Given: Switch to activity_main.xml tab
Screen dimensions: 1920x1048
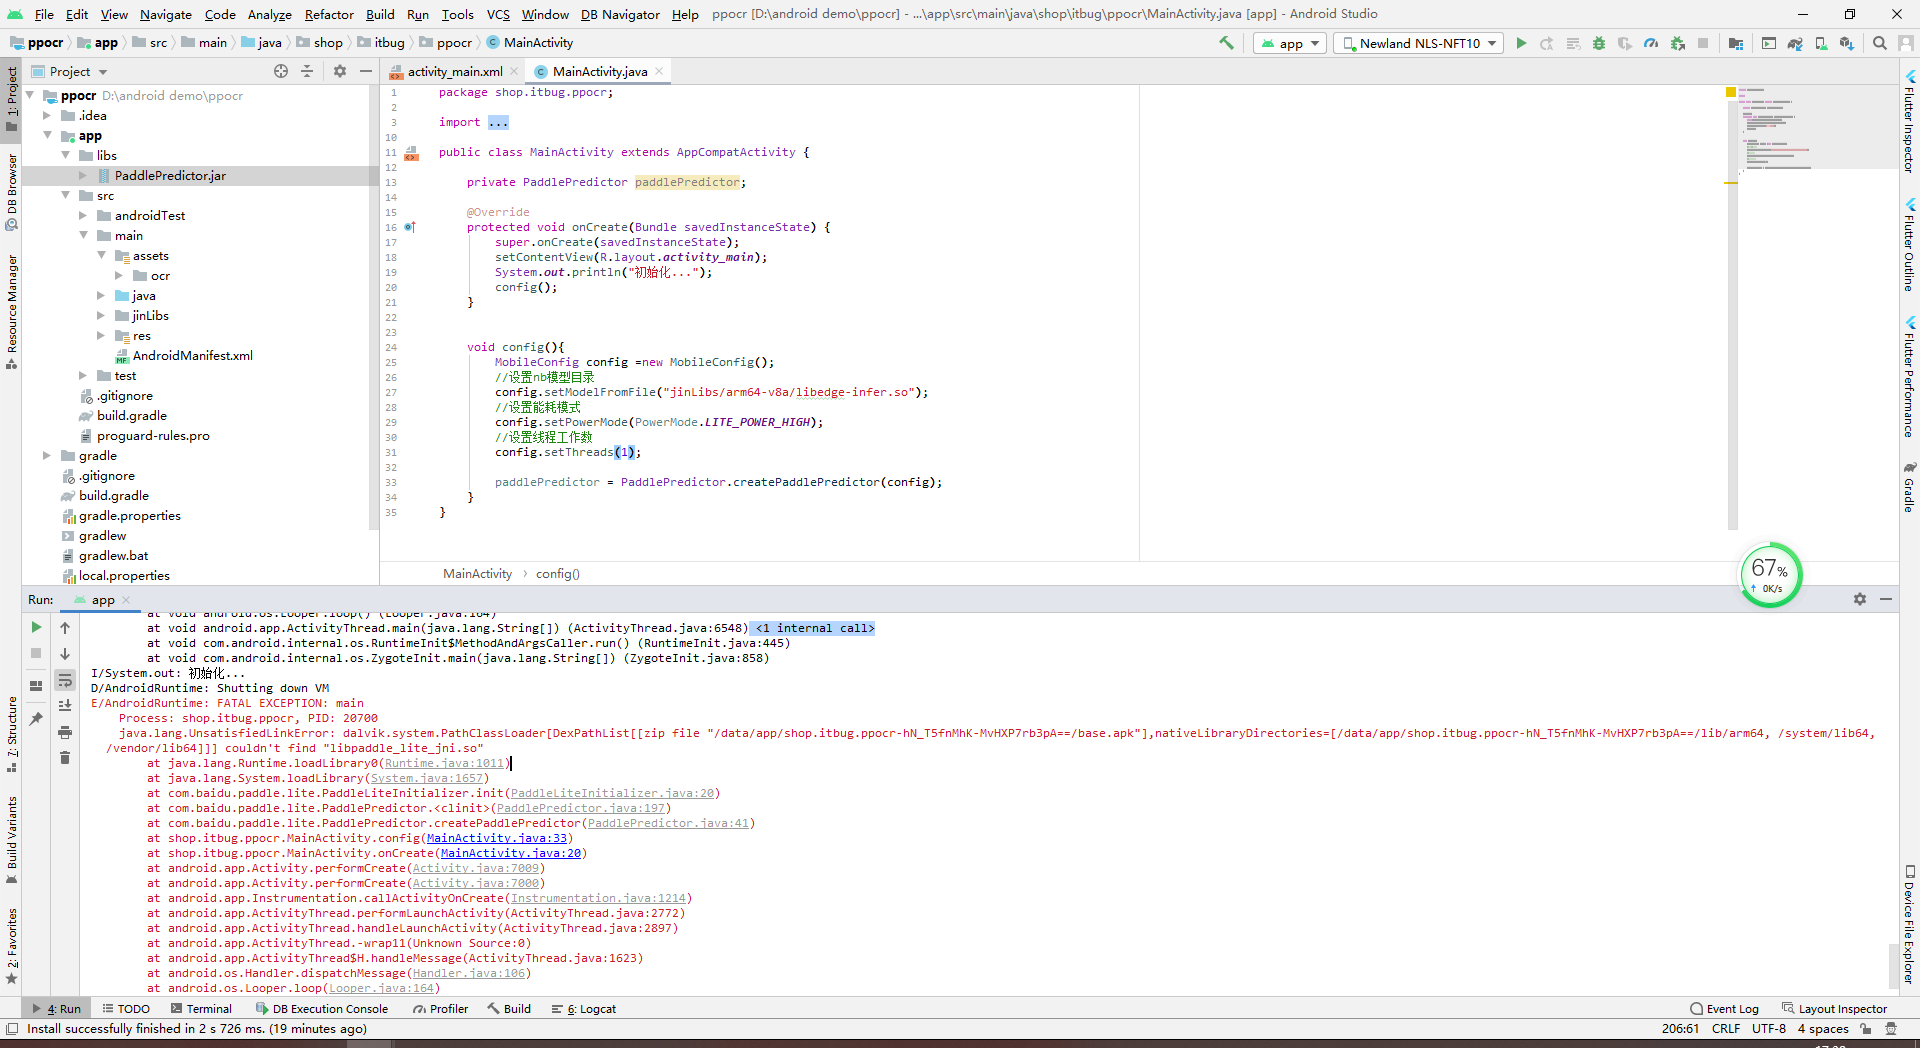Looking at the screenshot, I should pos(455,71).
